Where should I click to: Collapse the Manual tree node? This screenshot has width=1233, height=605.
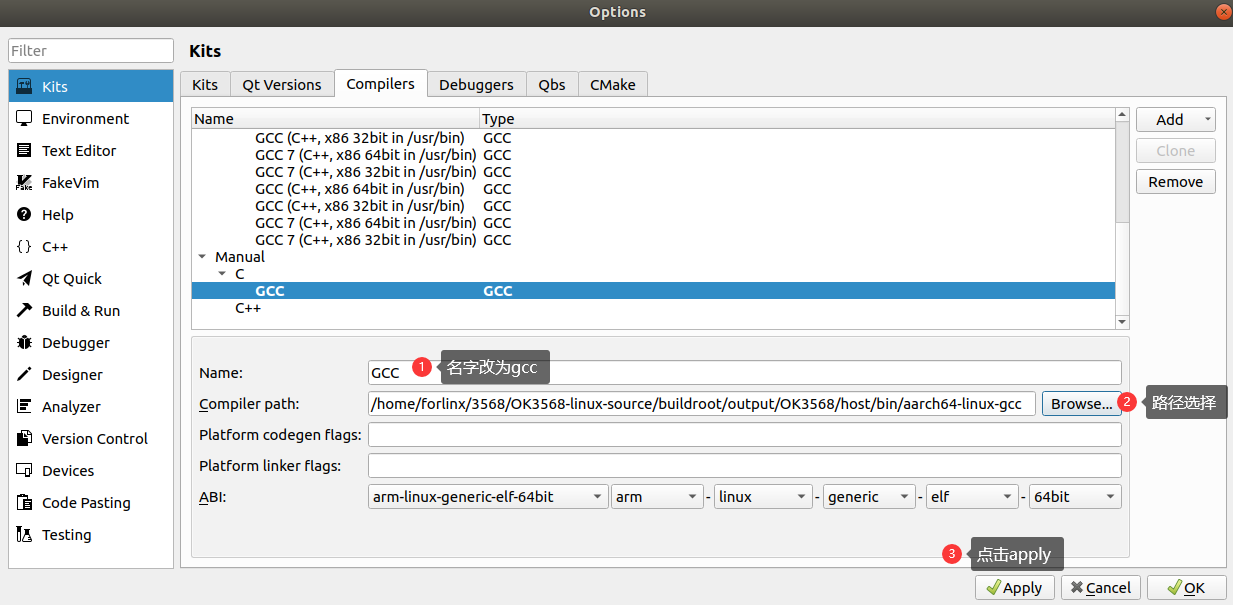[203, 257]
